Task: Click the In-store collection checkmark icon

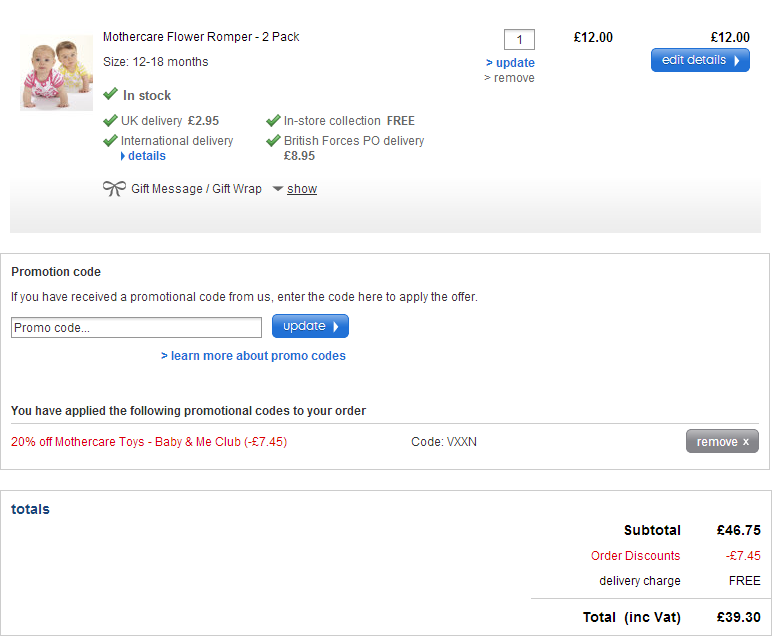Action: coord(273,121)
